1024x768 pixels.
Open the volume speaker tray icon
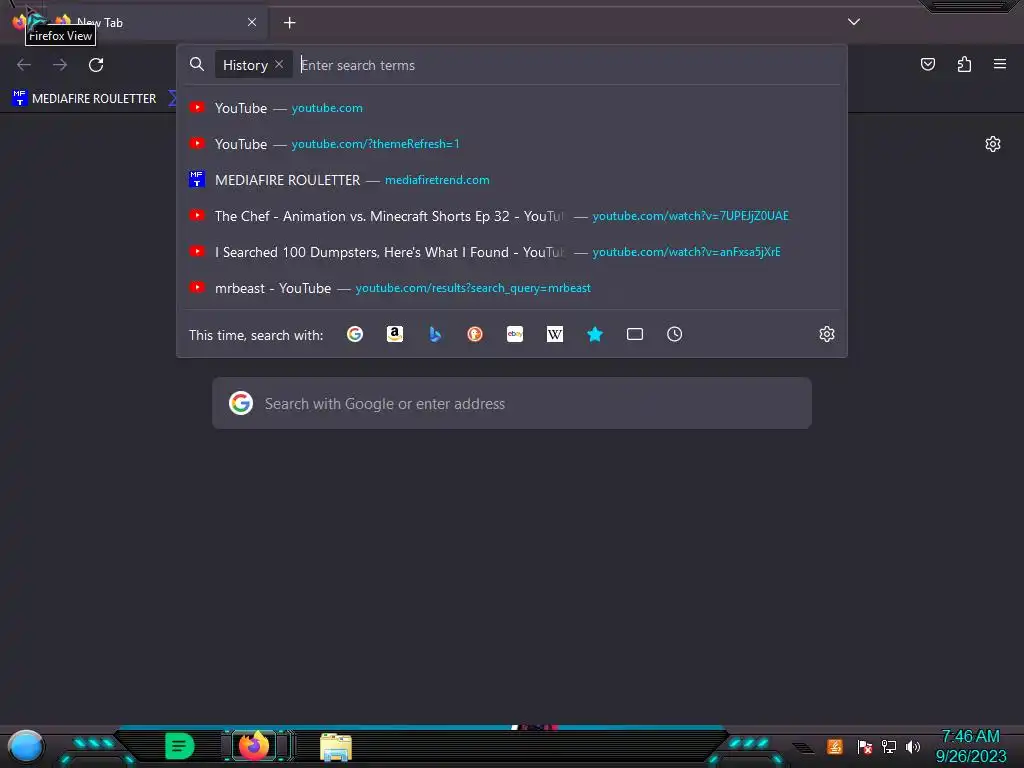pyautogui.click(x=913, y=746)
